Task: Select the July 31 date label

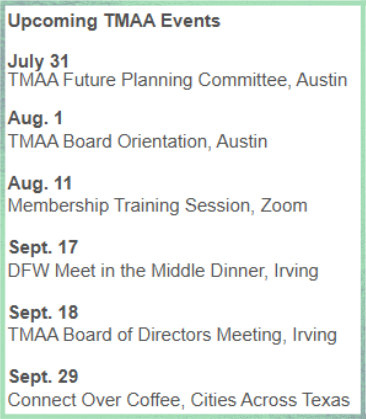Action: click(38, 61)
